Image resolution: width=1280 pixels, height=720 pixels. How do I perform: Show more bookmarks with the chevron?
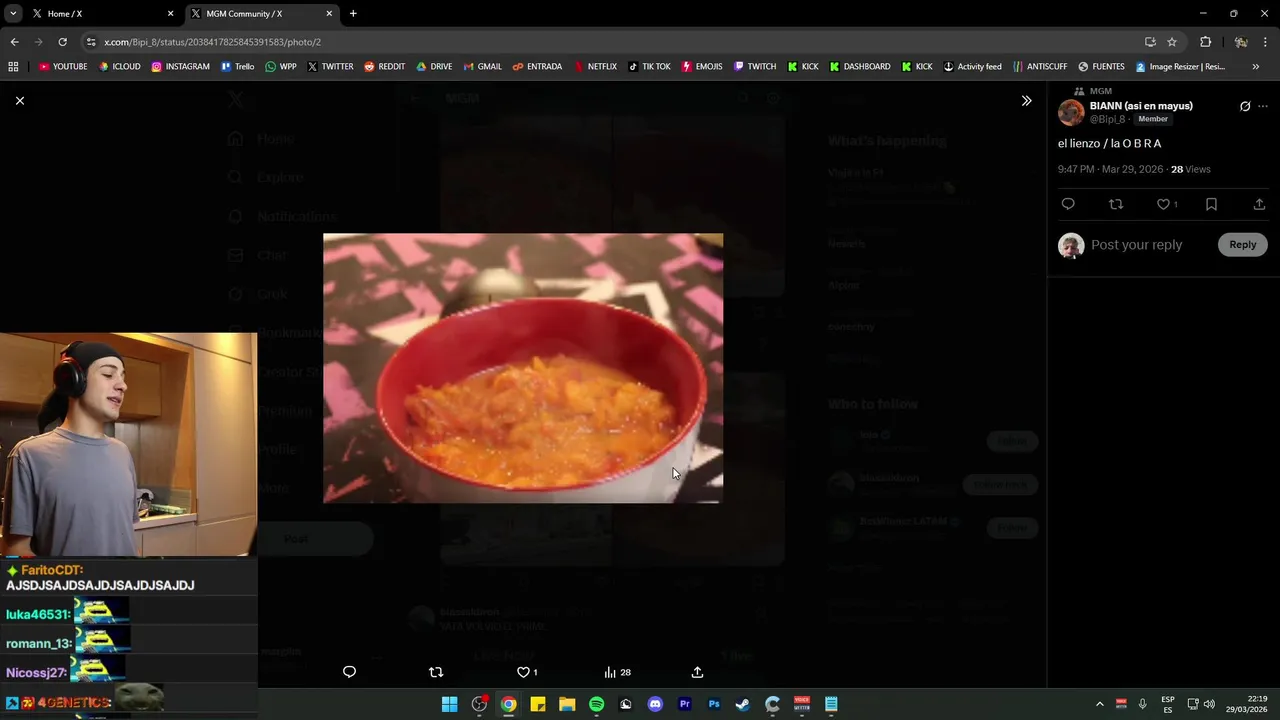(x=1256, y=67)
